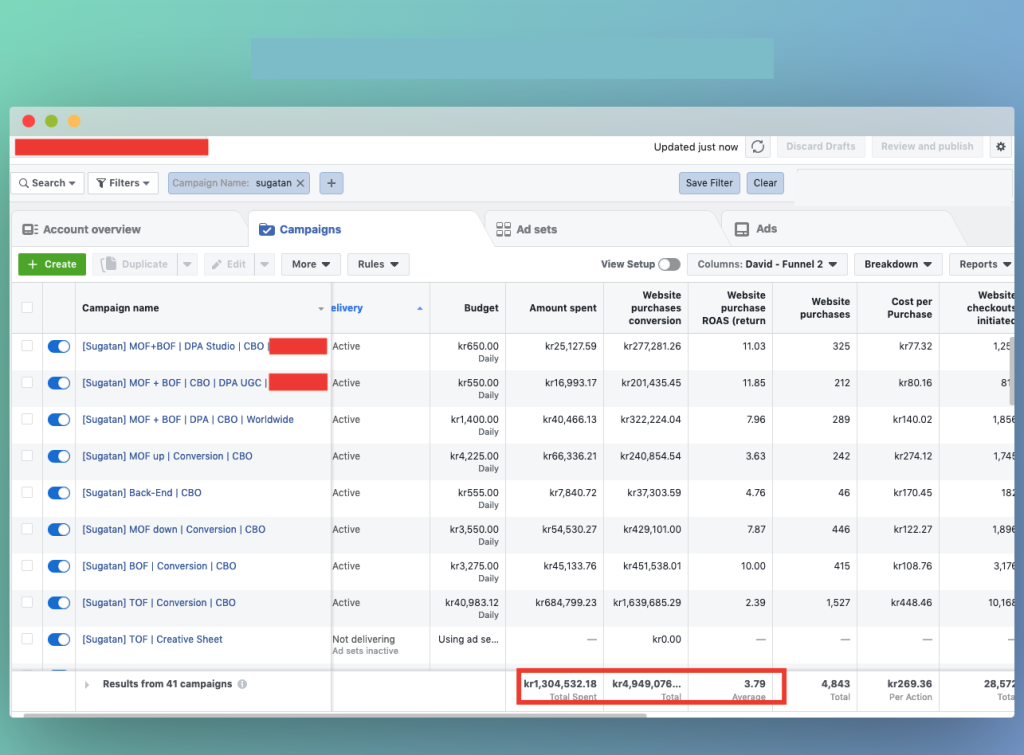Remove the sugatan campaign name filter
Image resolution: width=1024 pixels, height=755 pixels.
(300, 183)
